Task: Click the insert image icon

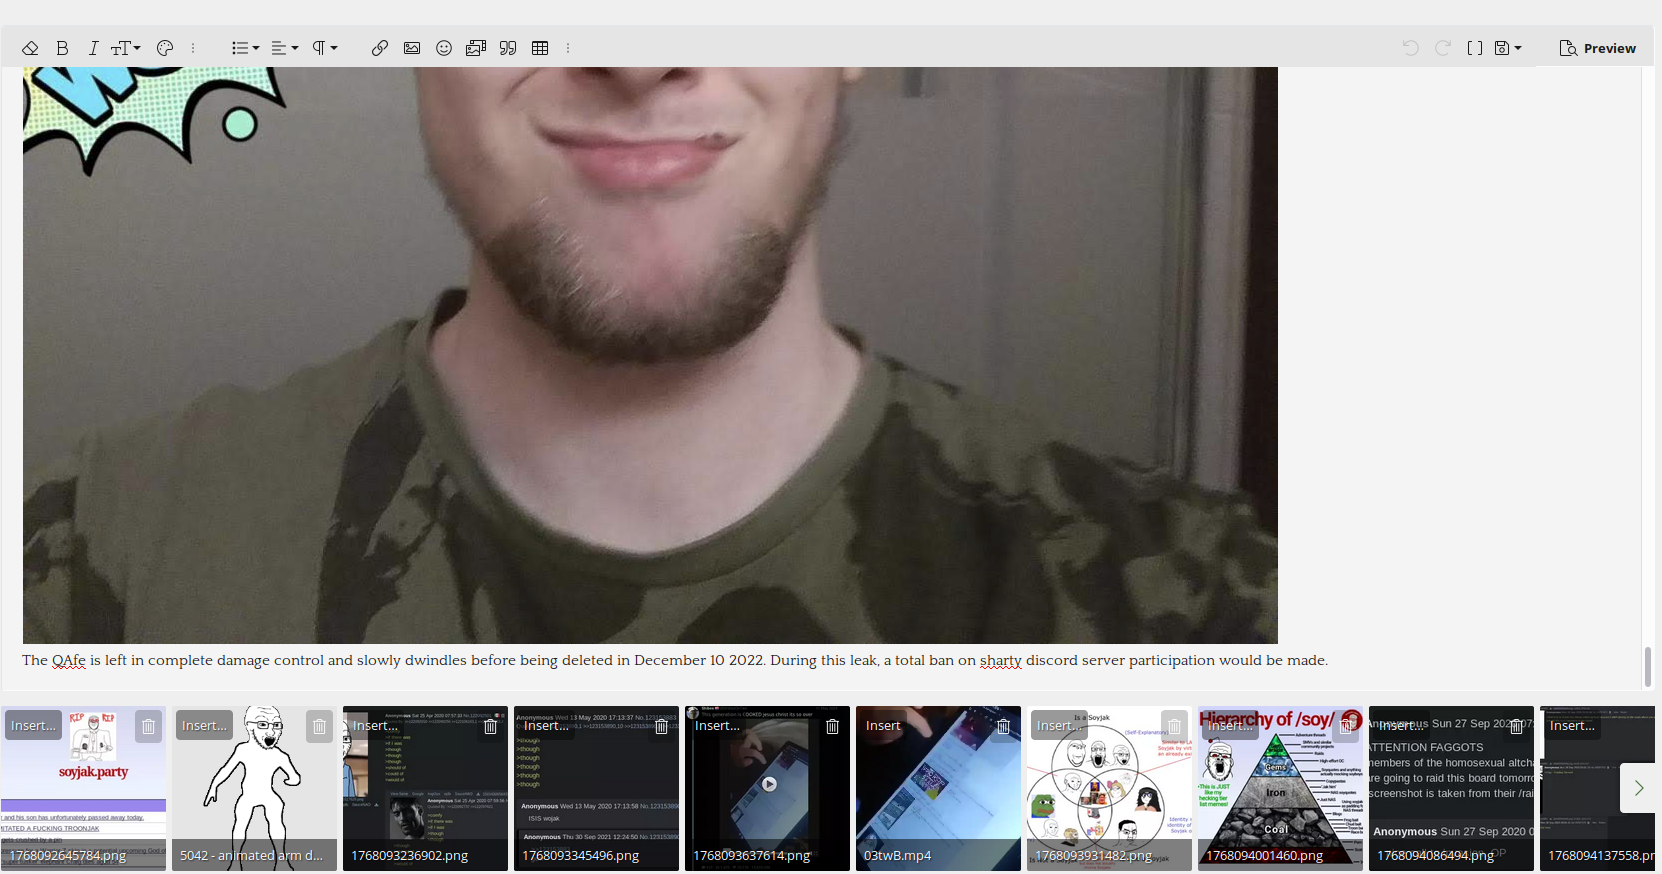Action: click(x=412, y=48)
